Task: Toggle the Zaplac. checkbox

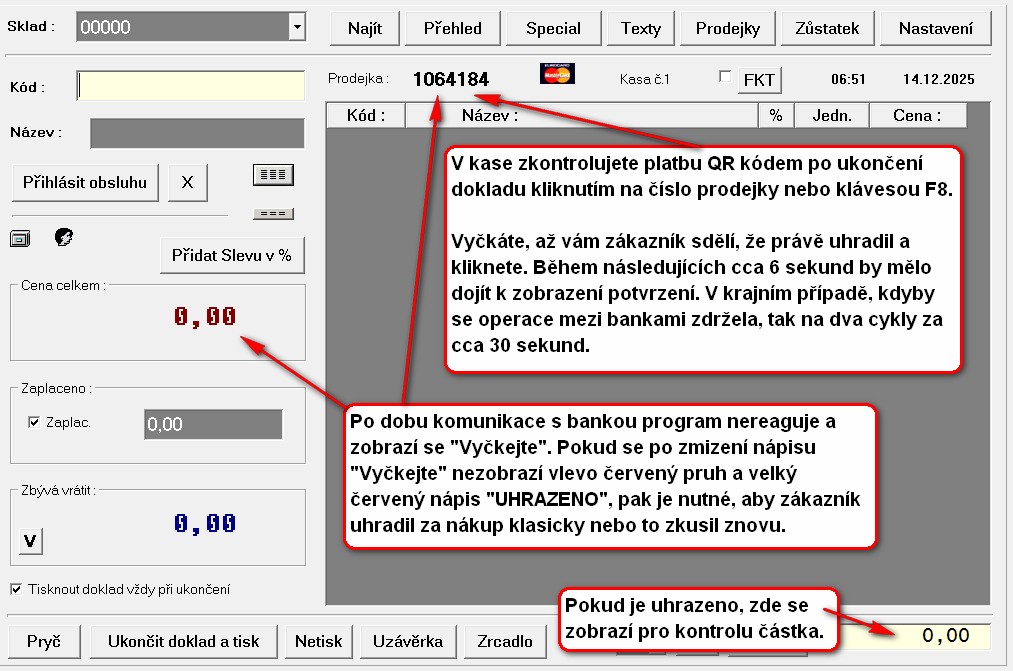Action: [34, 423]
